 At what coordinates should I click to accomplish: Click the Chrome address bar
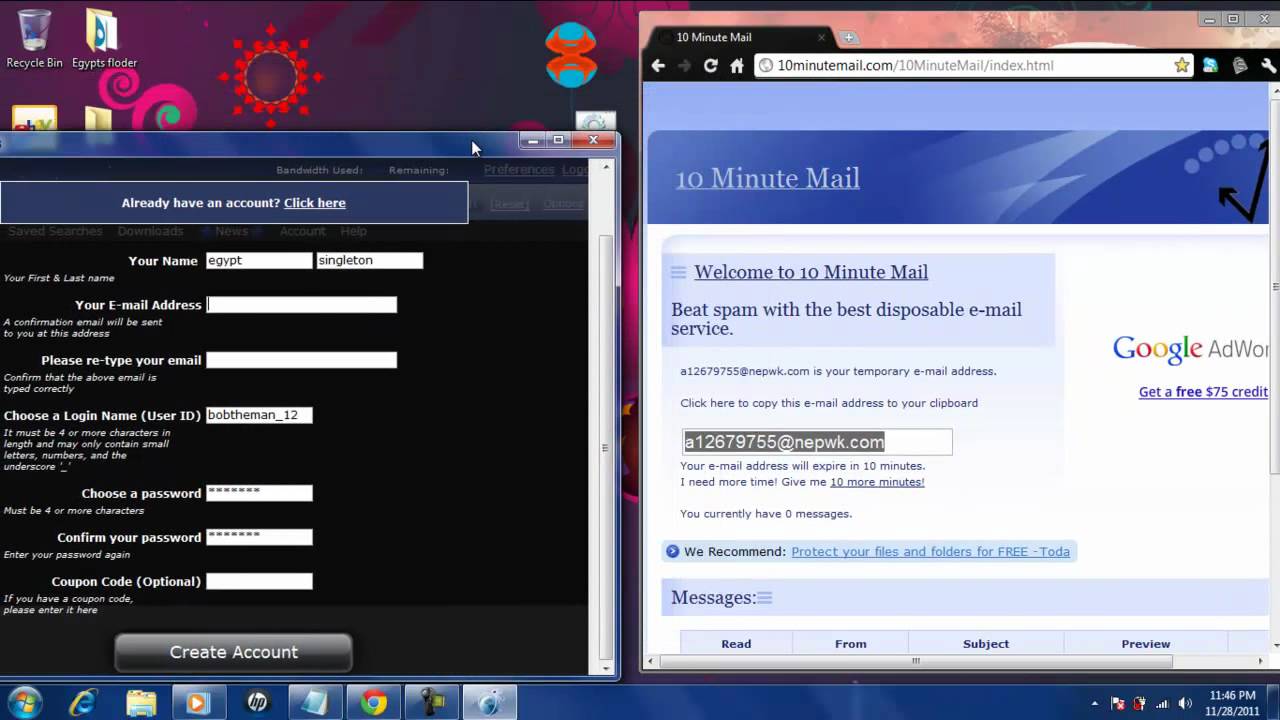pyautogui.click(x=965, y=65)
